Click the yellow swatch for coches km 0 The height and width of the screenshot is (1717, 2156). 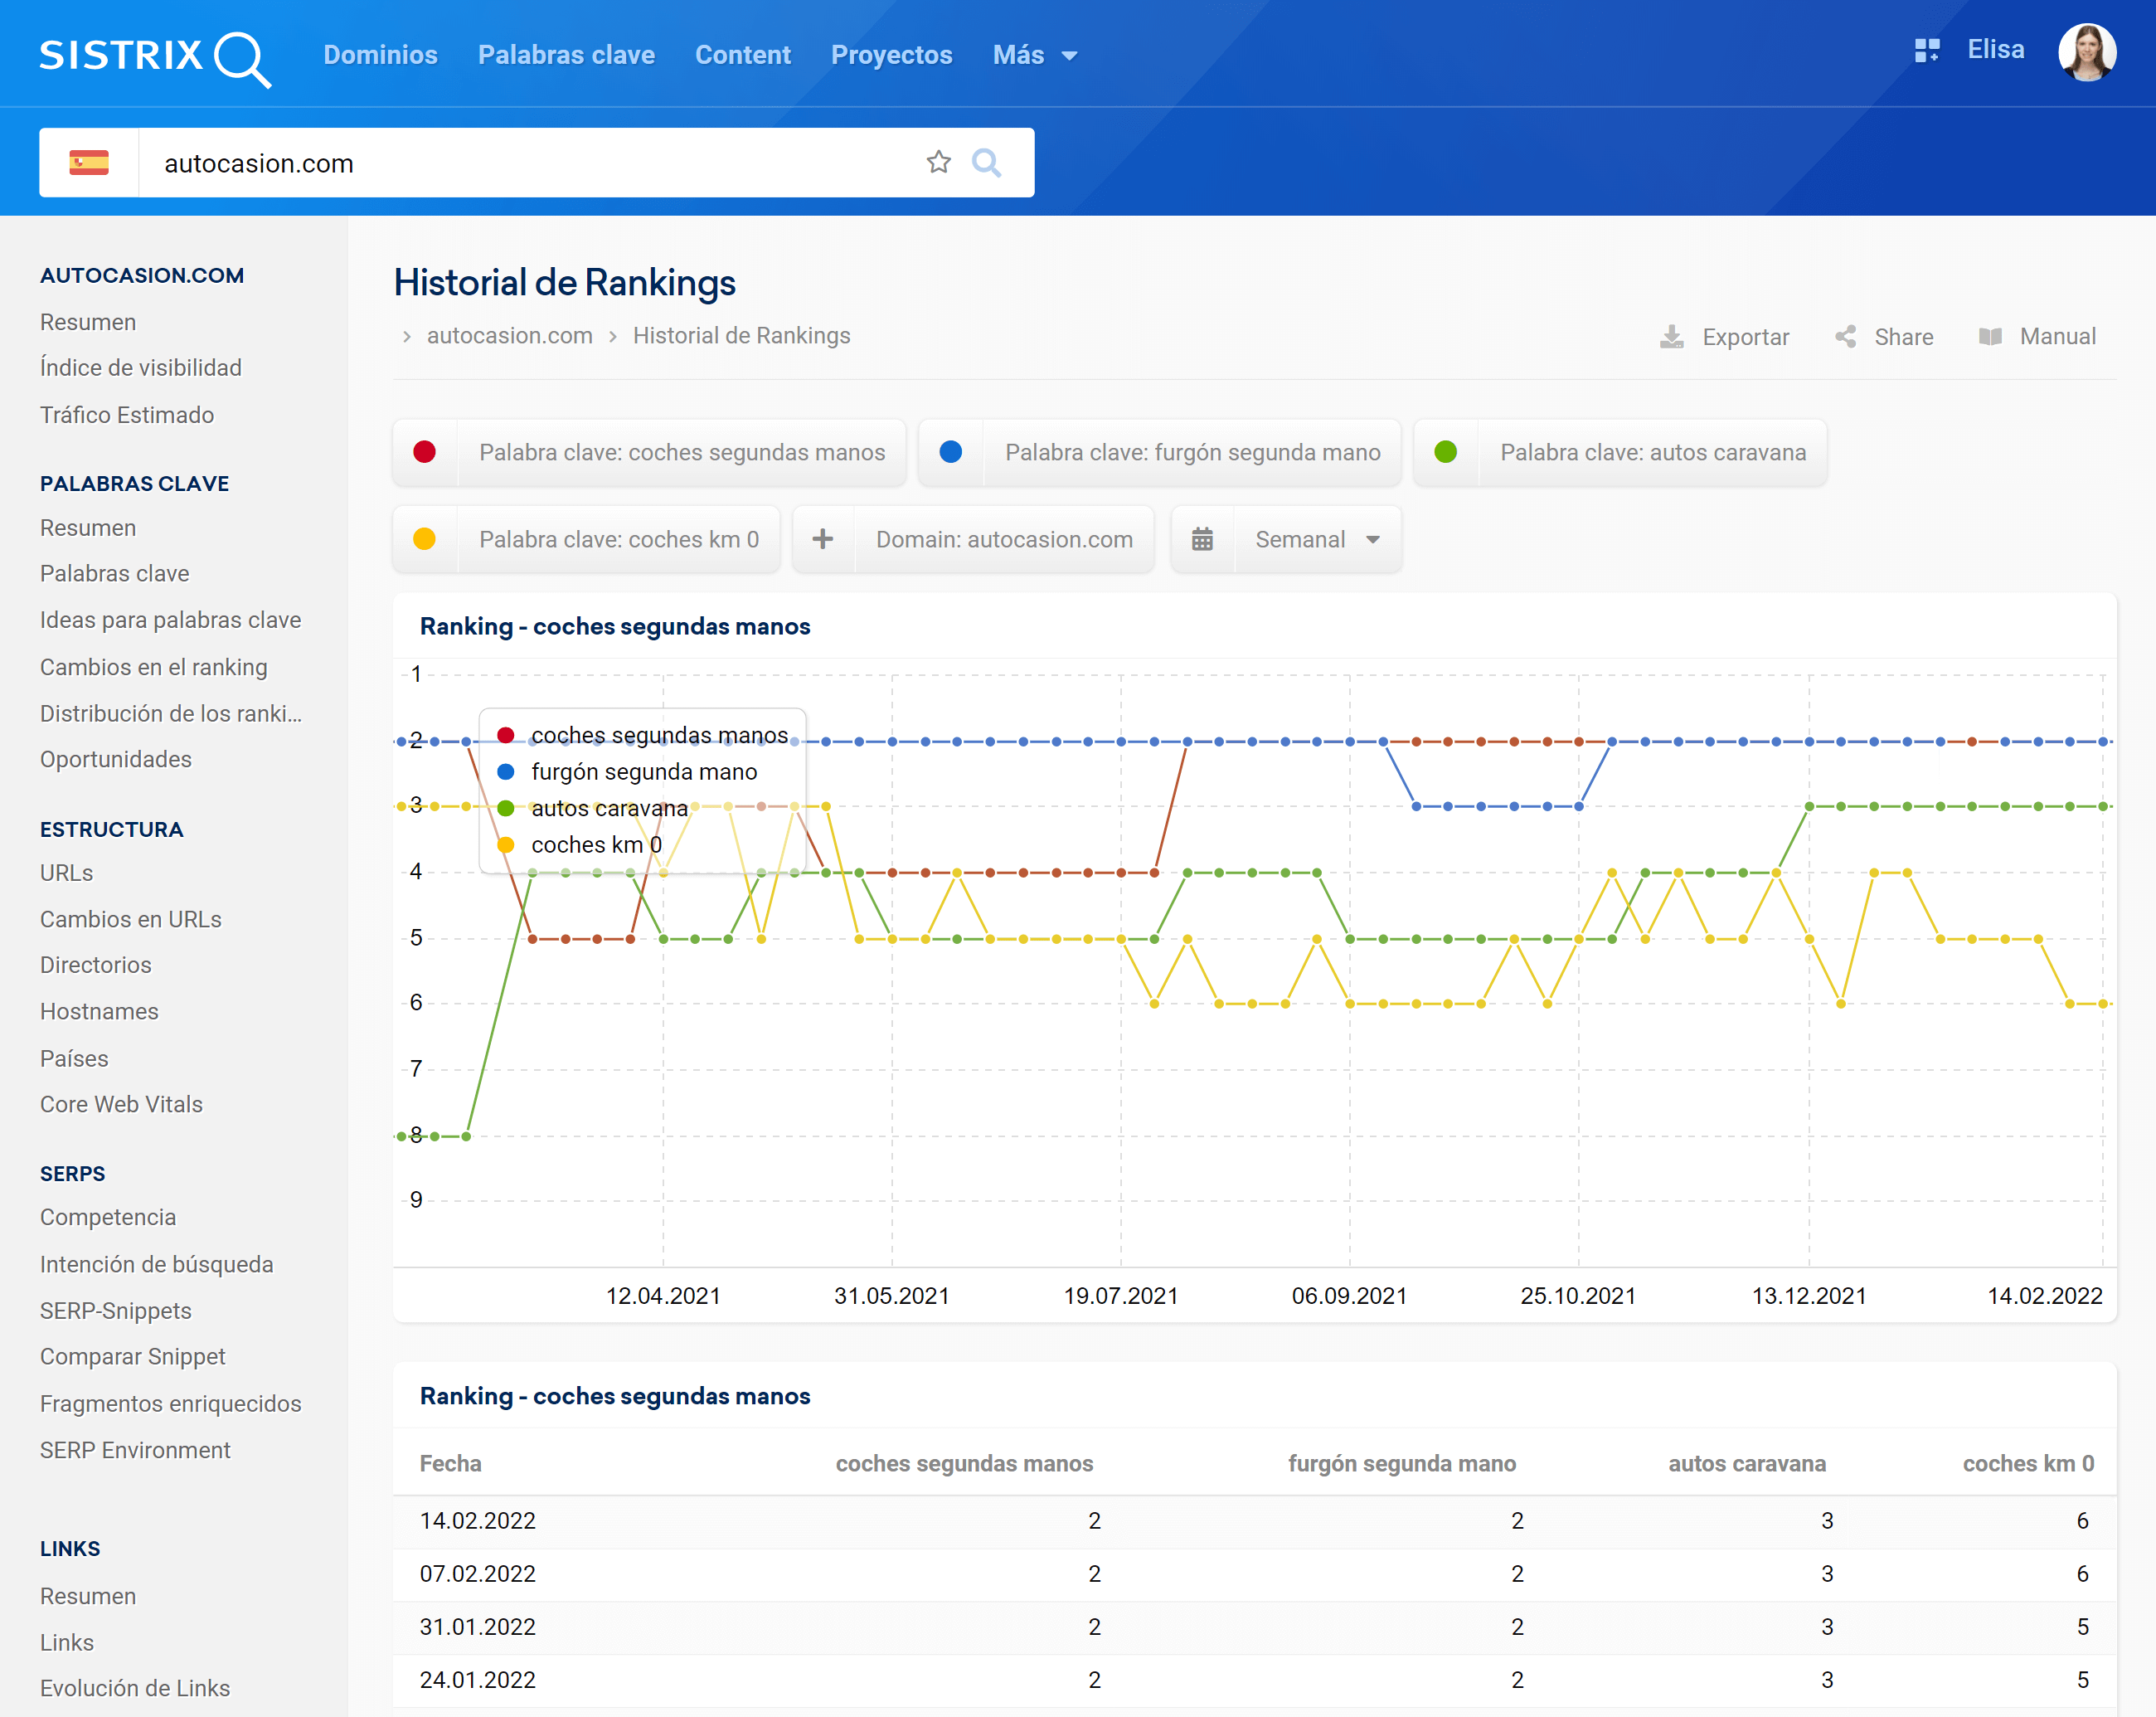(x=425, y=539)
